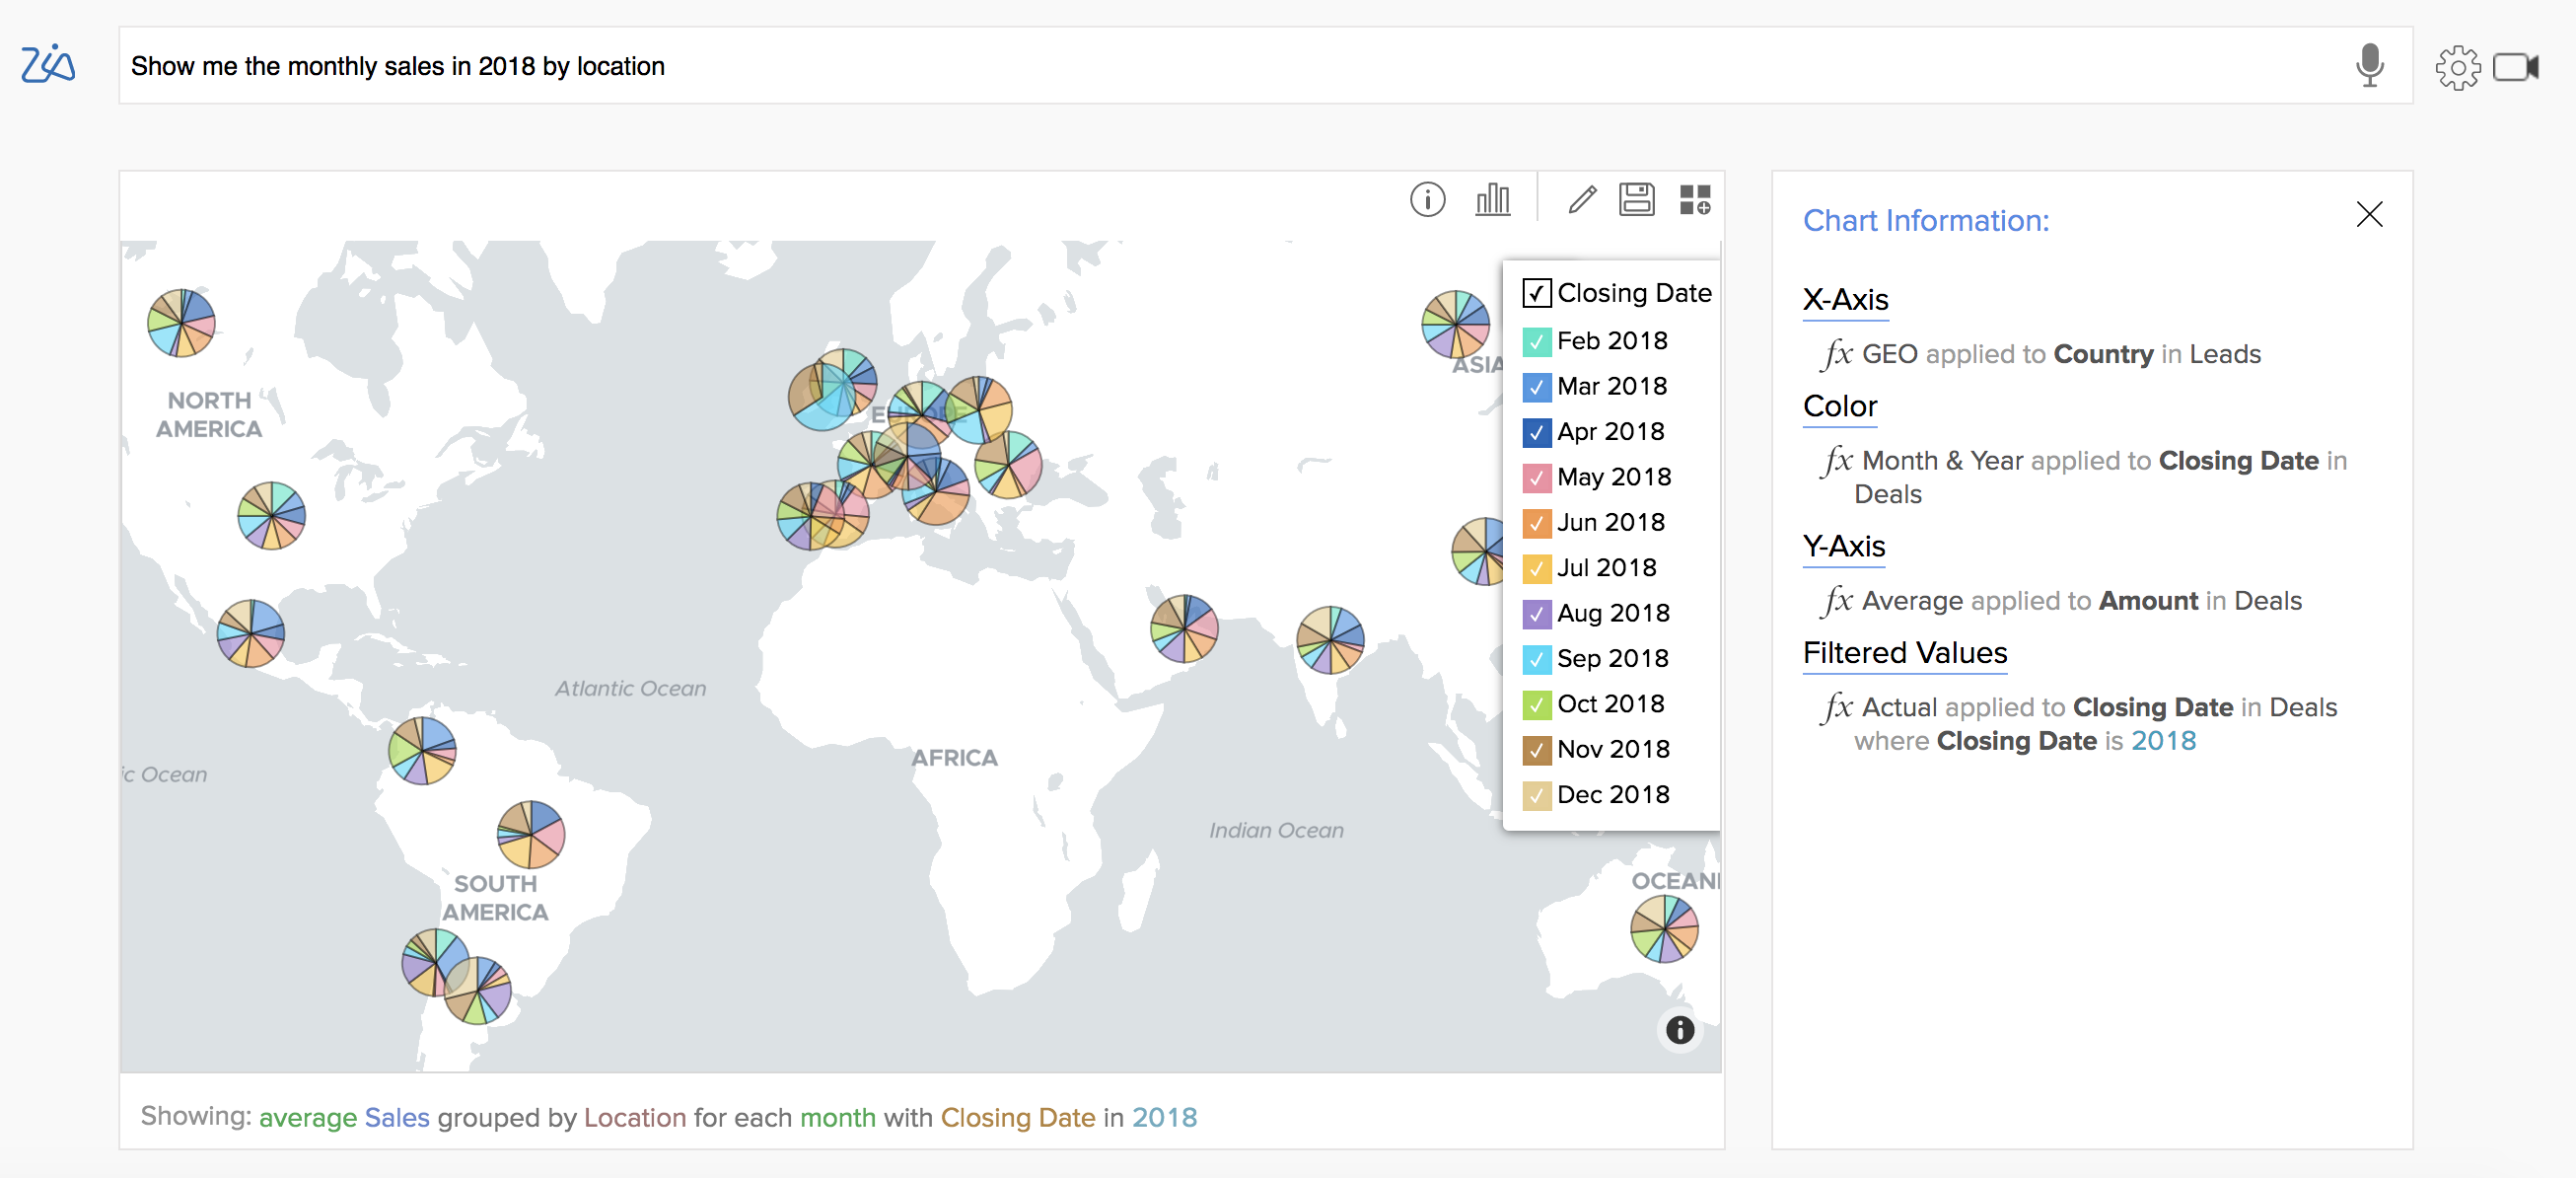Click the dark map info icon
The width and height of the screenshot is (2576, 1178).
tap(1680, 1030)
